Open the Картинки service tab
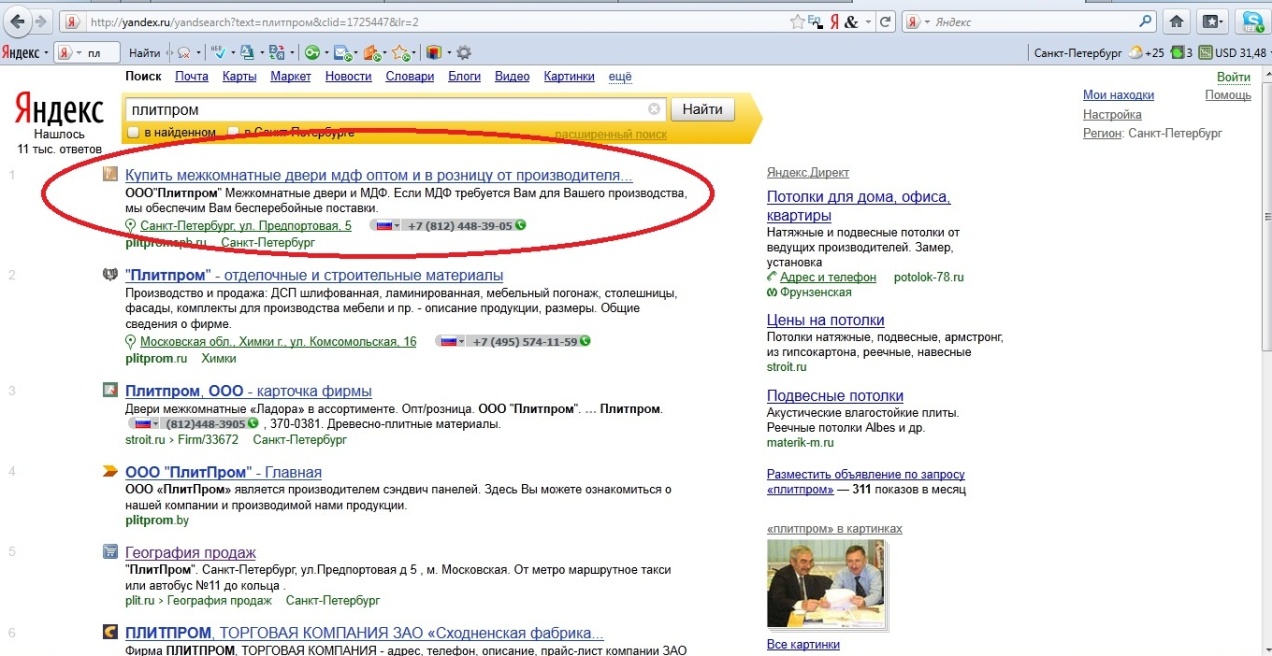 pos(569,76)
